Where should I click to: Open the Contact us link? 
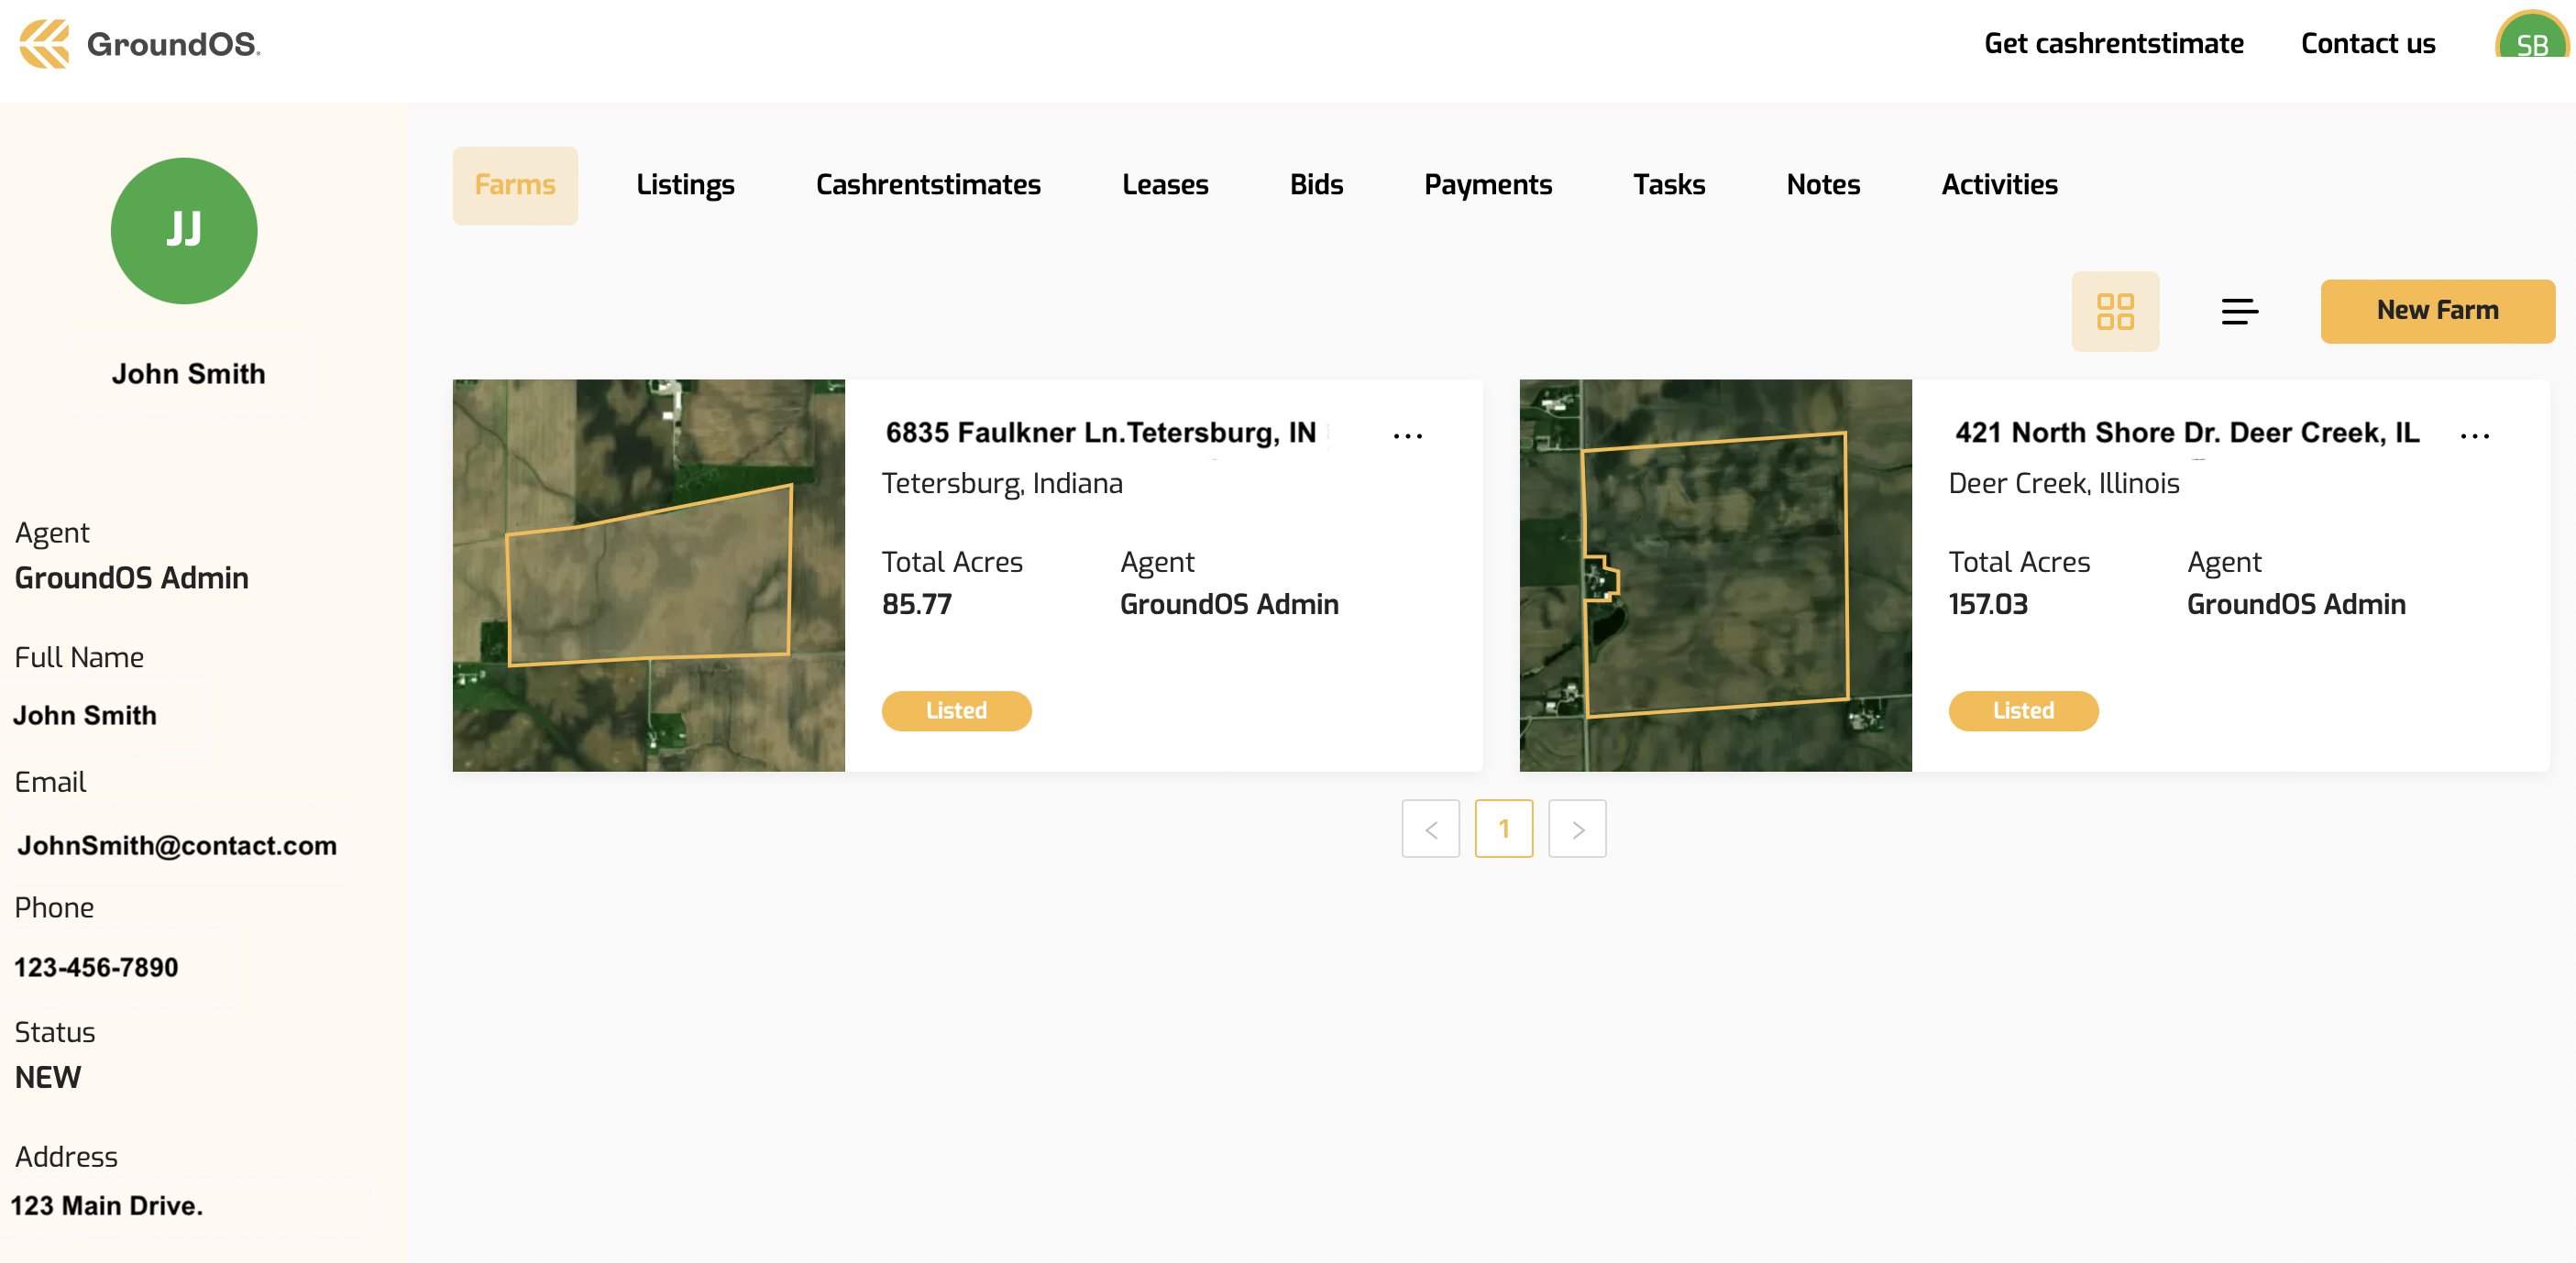(x=2367, y=44)
